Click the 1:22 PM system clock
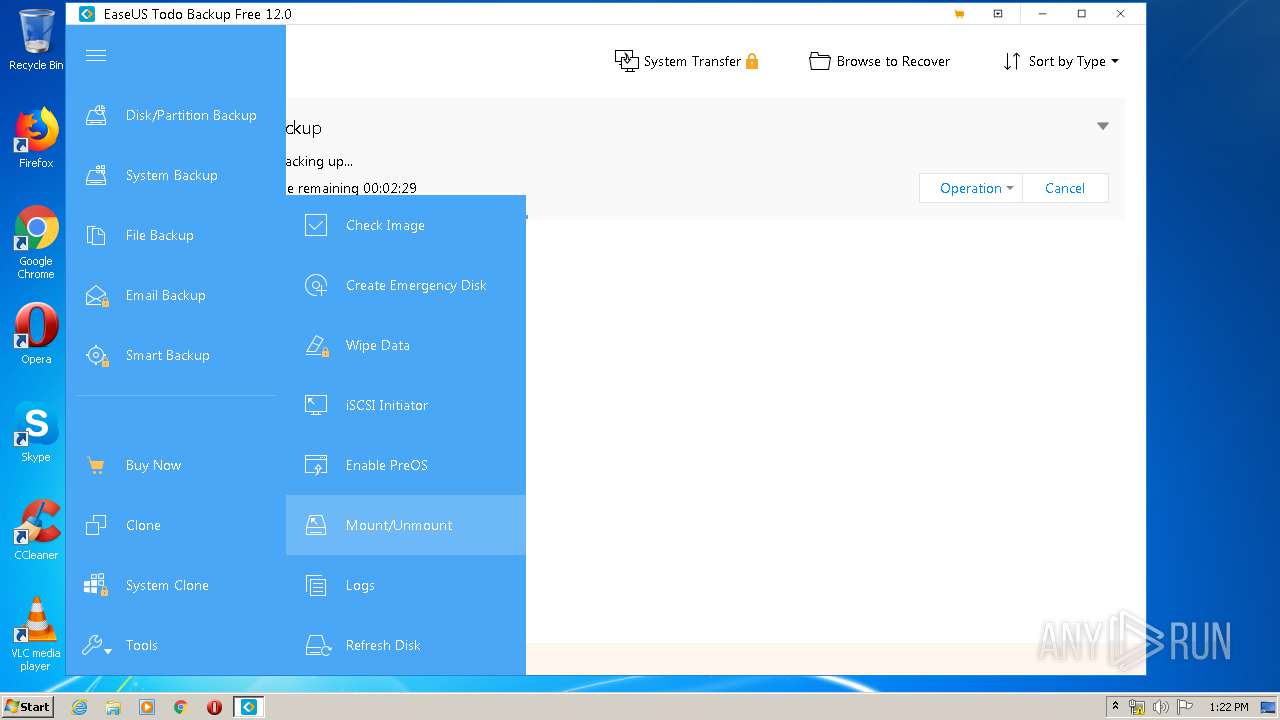1280x720 pixels. pyautogui.click(x=1228, y=707)
